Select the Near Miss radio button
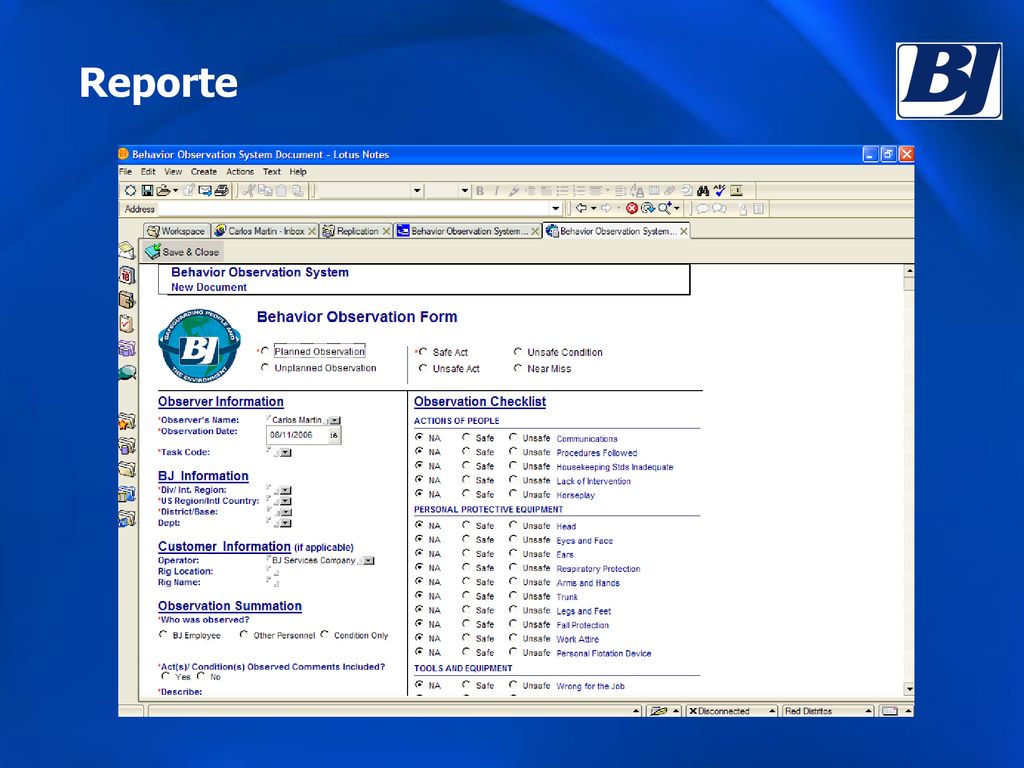The image size is (1024, 768). coord(518,368)
